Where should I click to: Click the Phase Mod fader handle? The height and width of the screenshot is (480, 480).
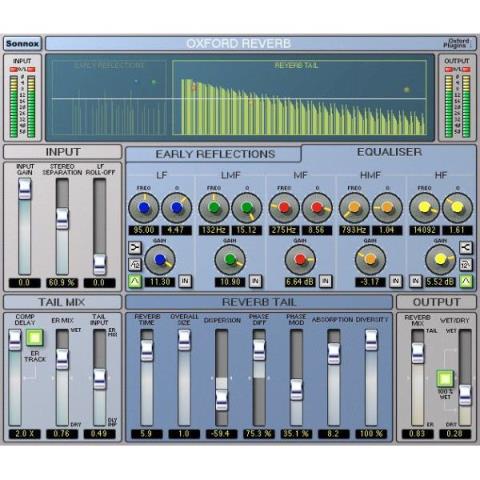tap(296, 390)
